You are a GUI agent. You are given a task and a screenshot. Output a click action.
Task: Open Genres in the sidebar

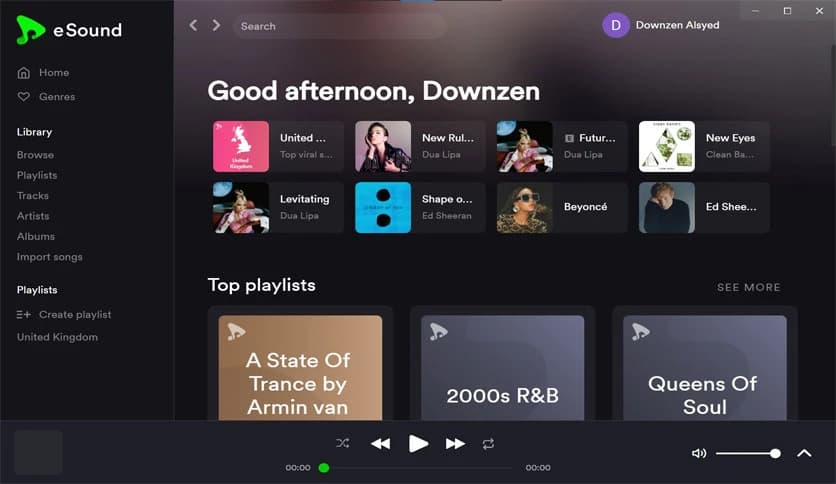[57, 96]
